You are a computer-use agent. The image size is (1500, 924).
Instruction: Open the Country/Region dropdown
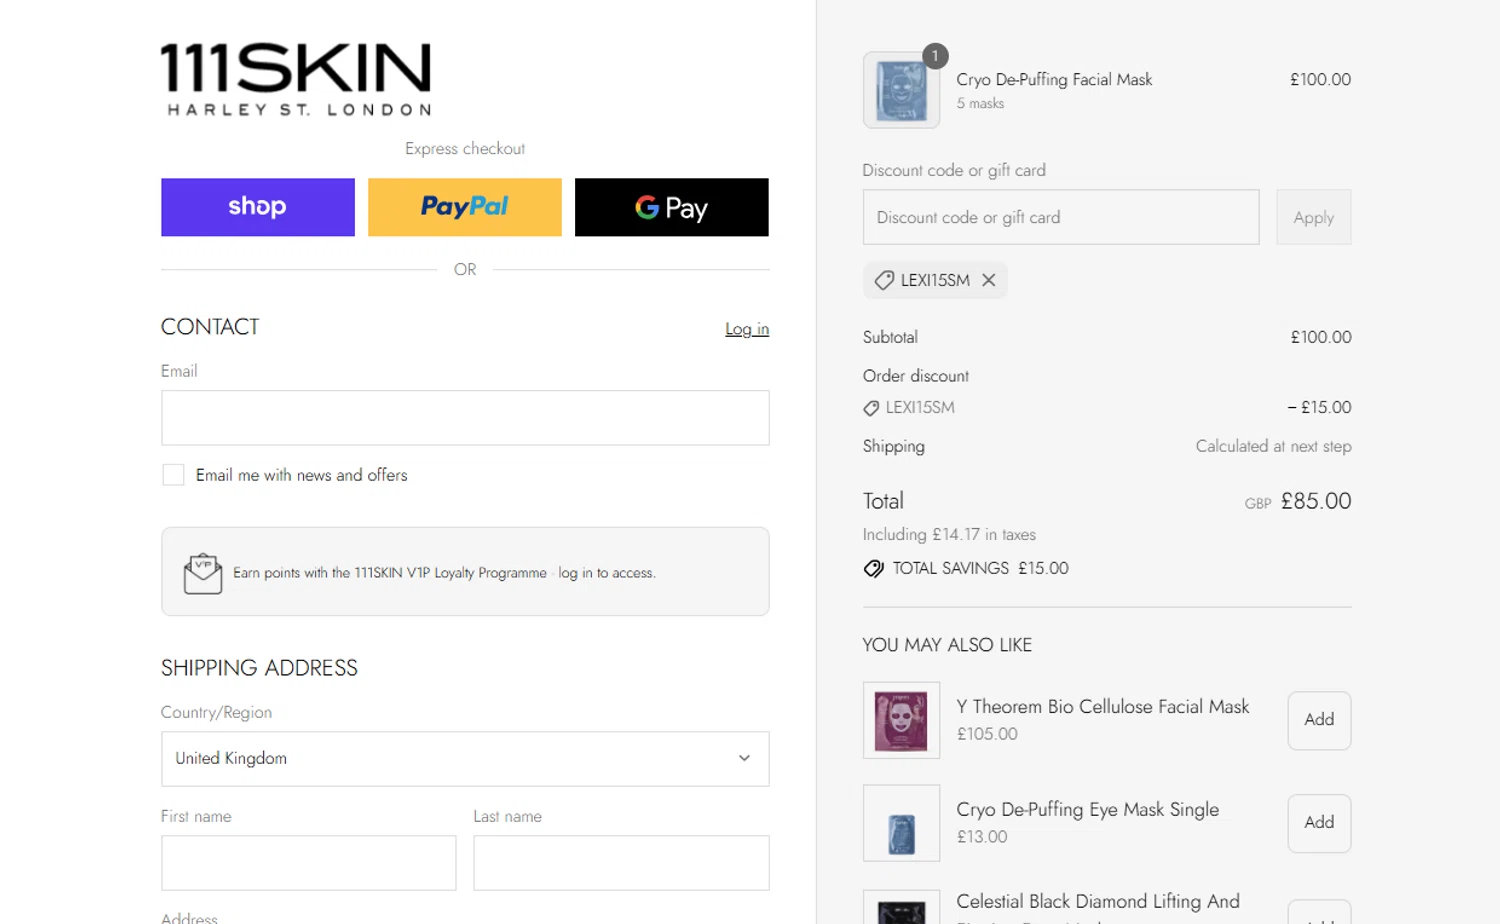[x=465, y=759]
